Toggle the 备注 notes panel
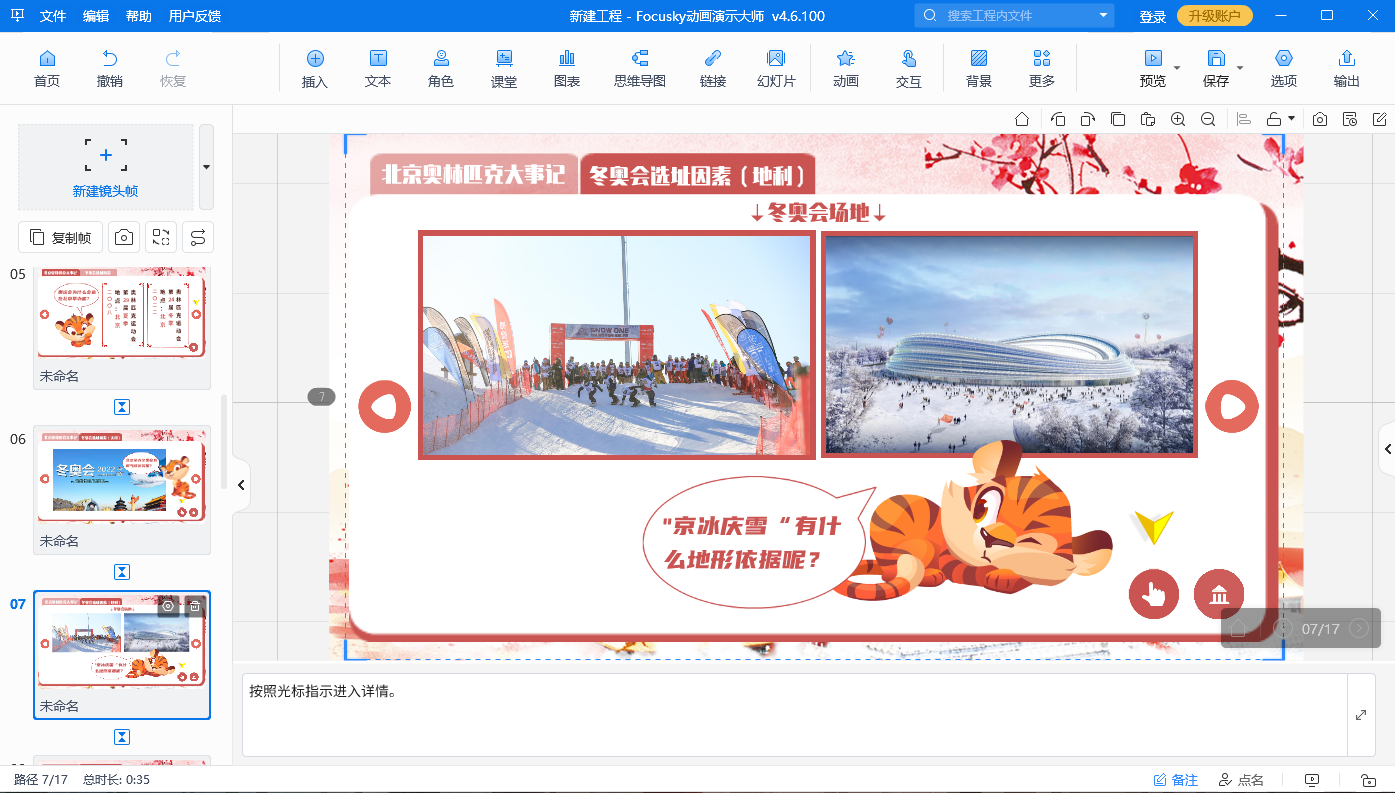Image resolution: width=1395 pixels, height=793 pixels. pyautogui.click(x=1176, y=780)
